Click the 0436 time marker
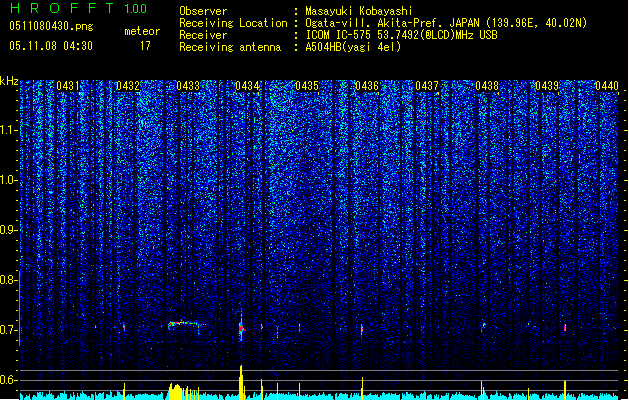 (367, 86)
